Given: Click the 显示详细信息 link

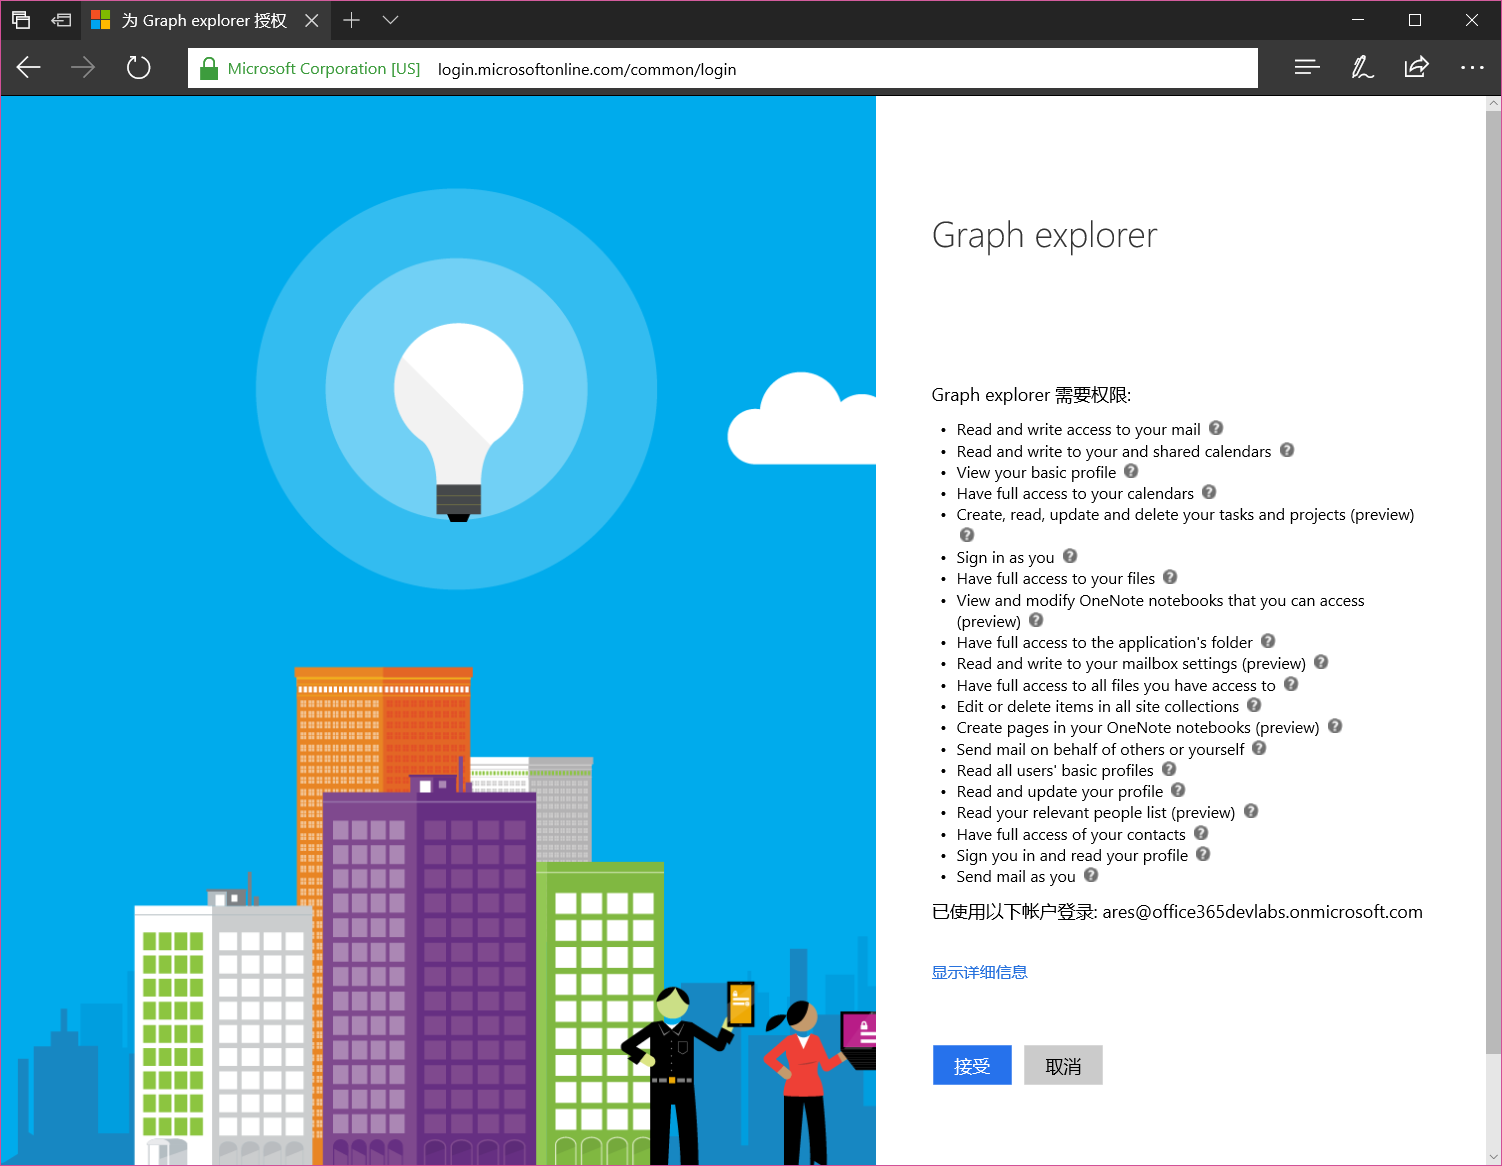Looking at the screenshot, I should pyautogui.click(x=979, y=972).
